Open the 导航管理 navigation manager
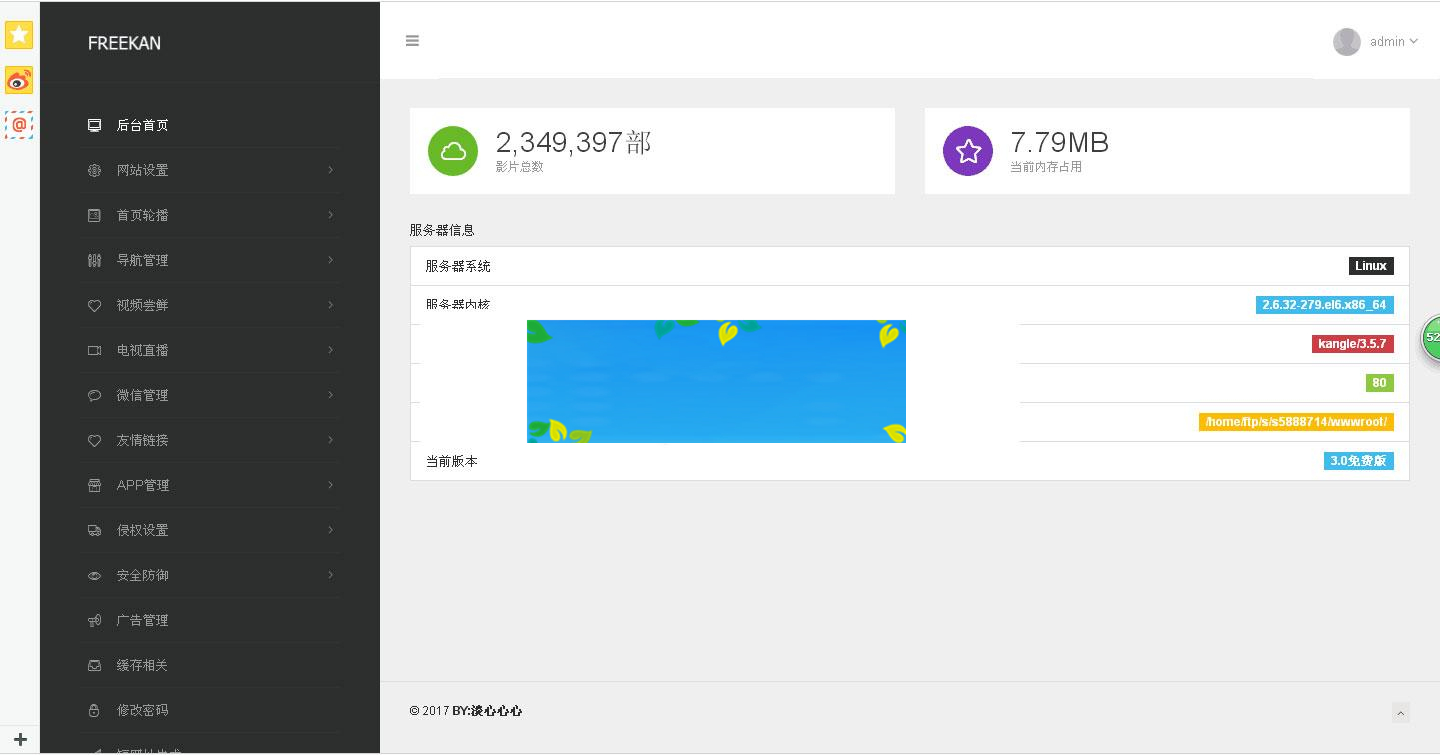The height and width of the screenshot is (755, 1440). 141,260
